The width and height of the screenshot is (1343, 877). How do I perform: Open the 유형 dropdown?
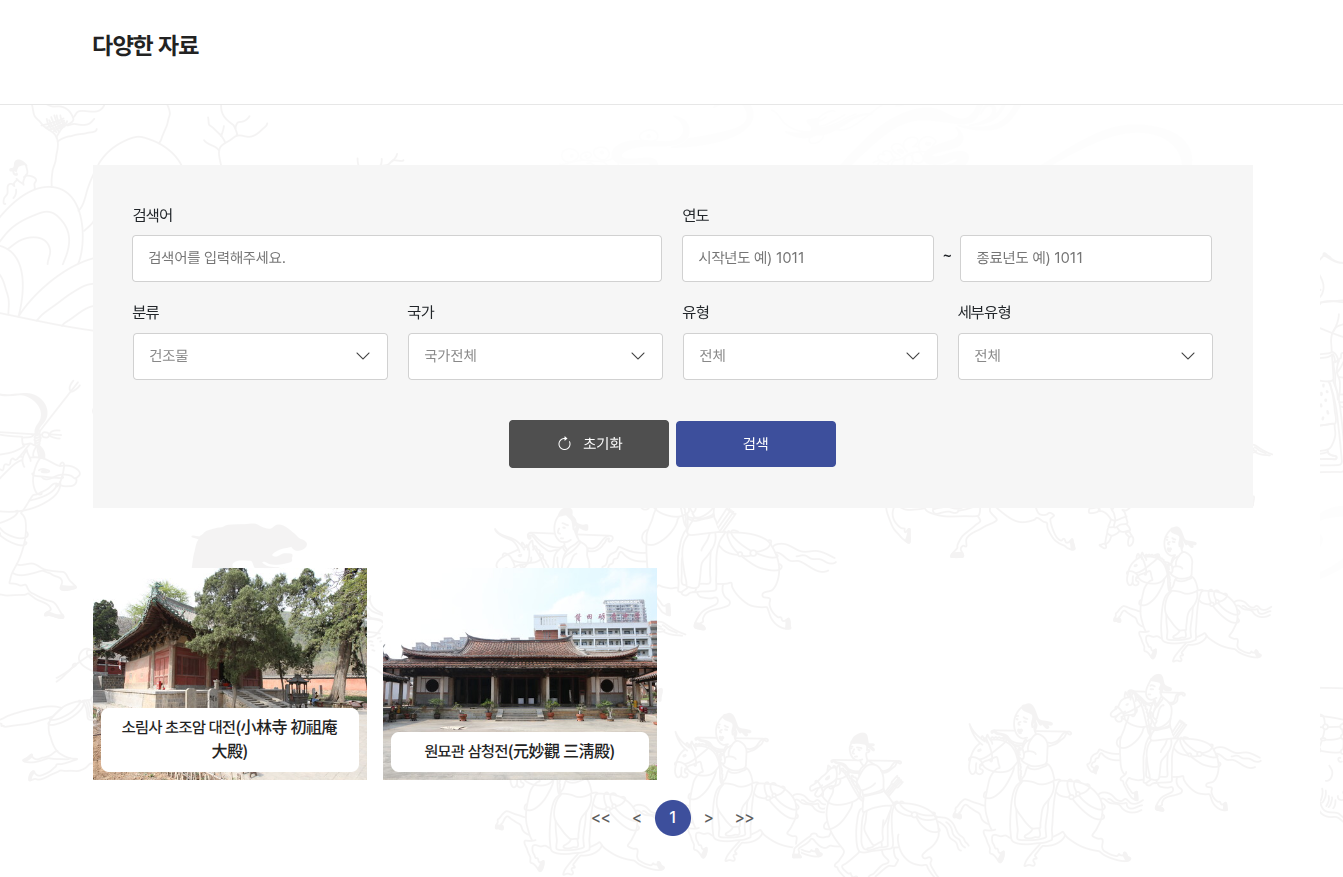810,356
